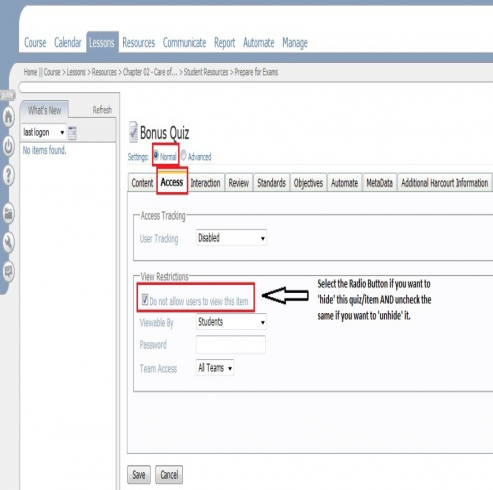The image size is (493, 490).
Task: Click the power/logout icon in sidebar
Action: click(x=8, y=146)
